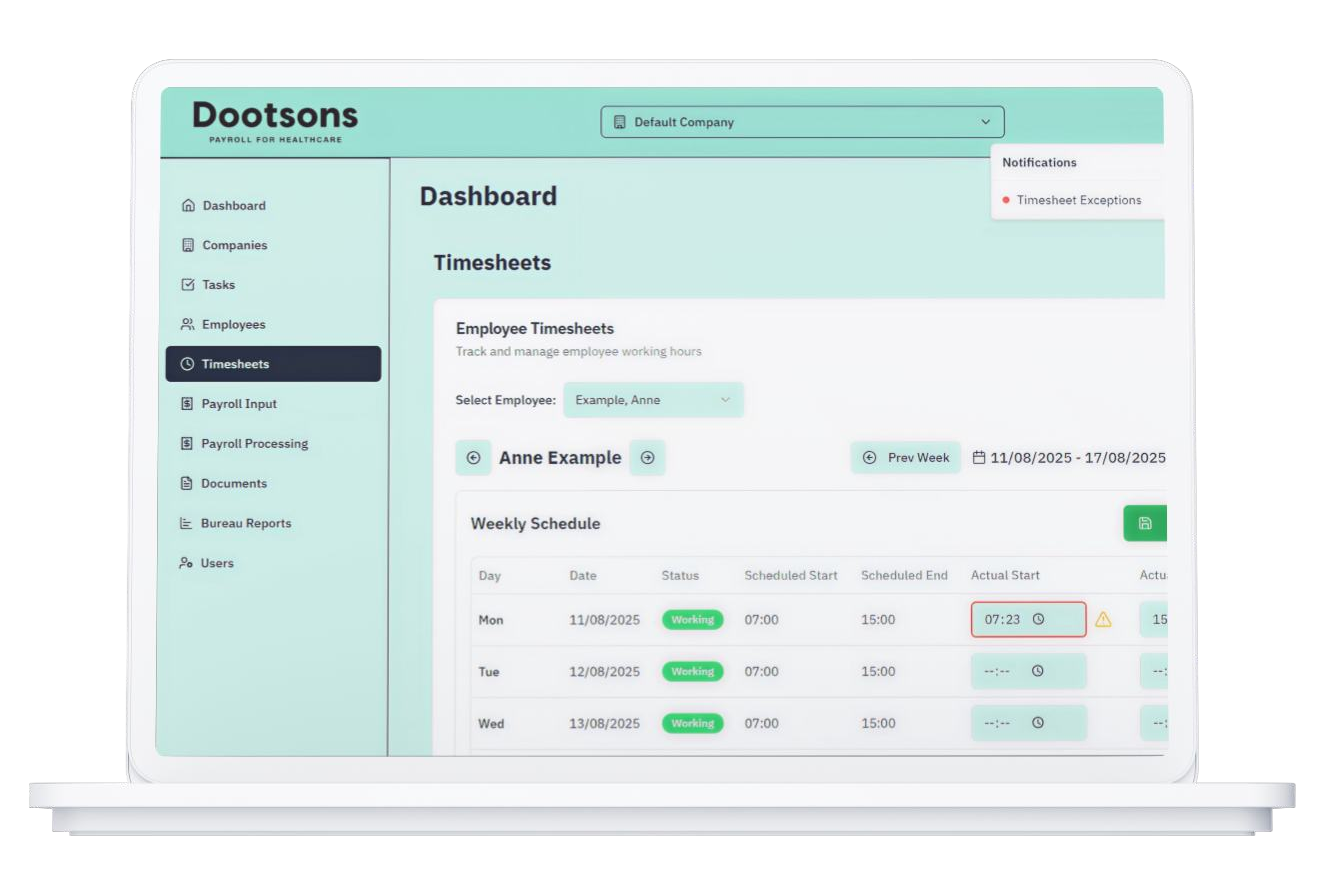The image size is (1318, 895).
Task: Click the Monday Working status badge
Action: (692, 620)
